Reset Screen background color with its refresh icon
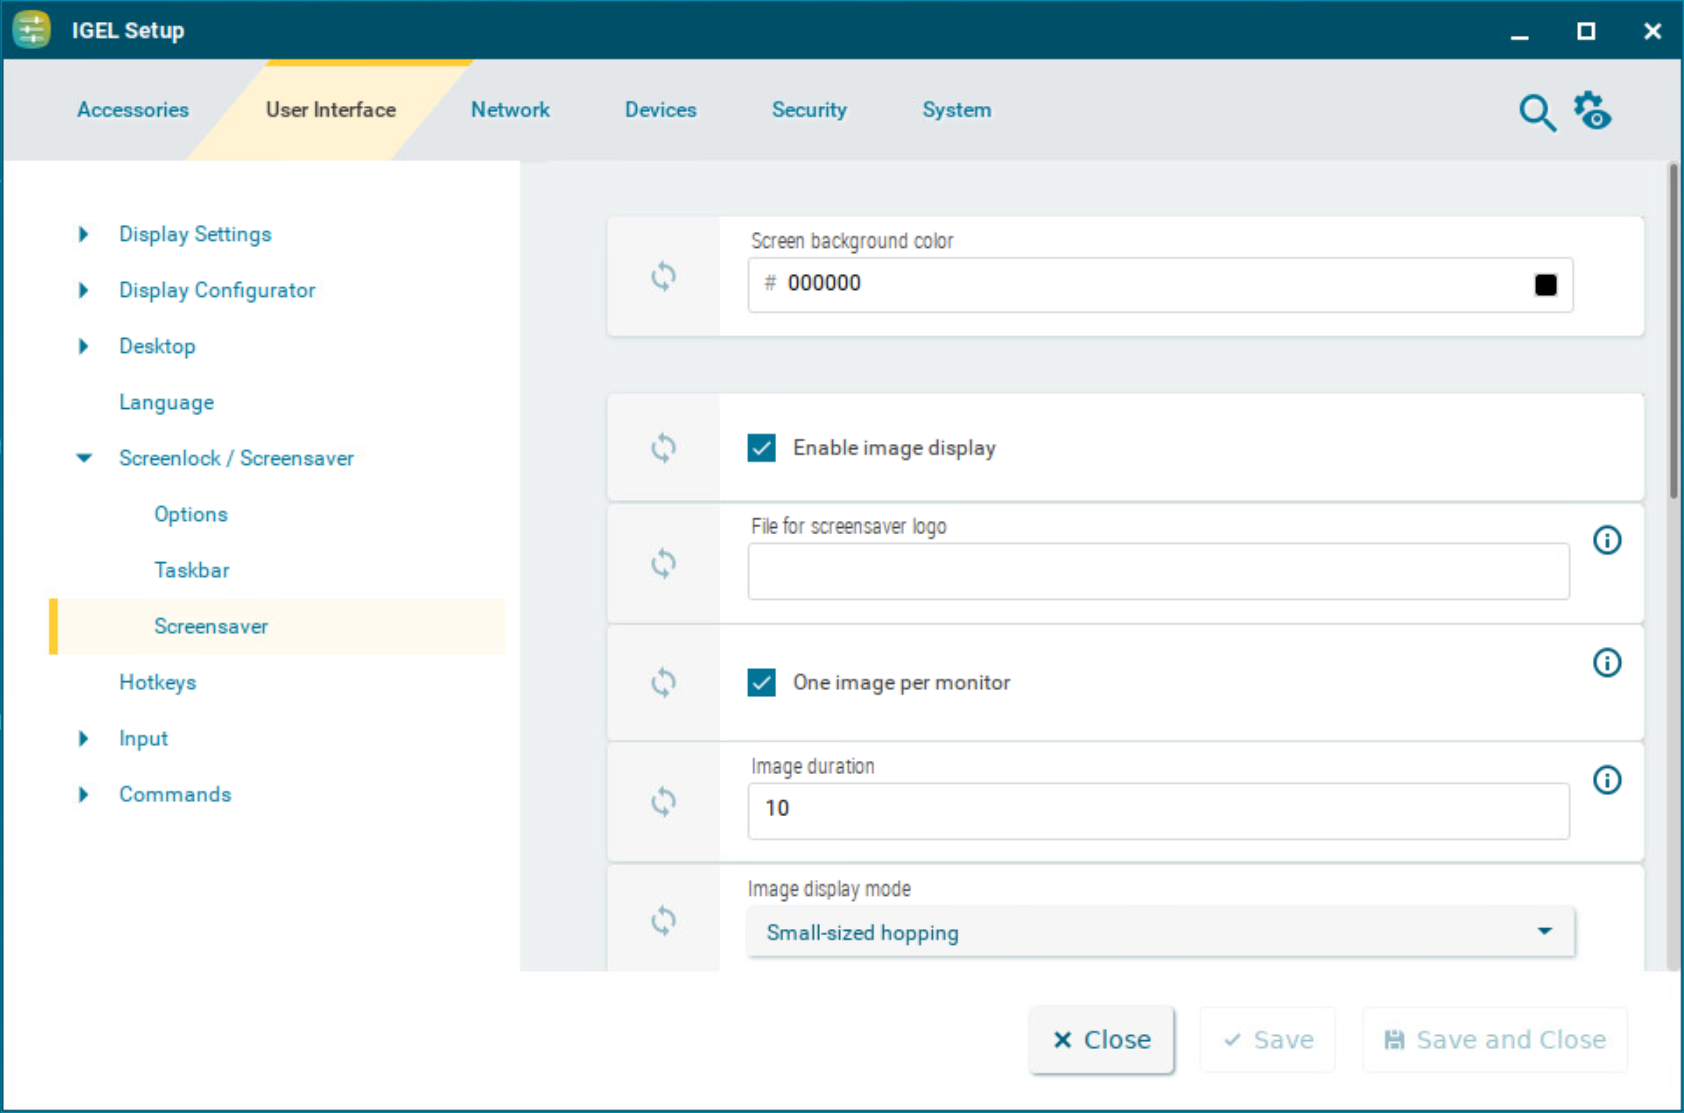 pos(663,277)
